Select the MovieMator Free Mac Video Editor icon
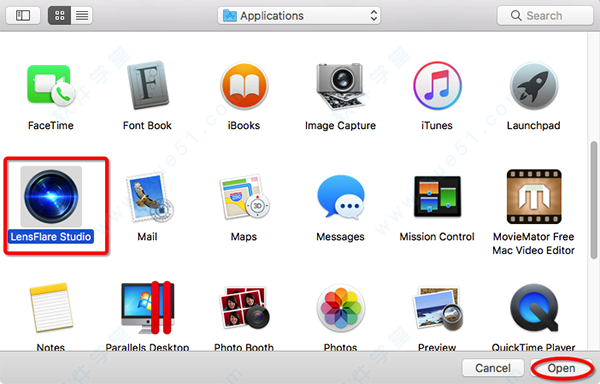 pyautogui.click(x=534, y=196)
